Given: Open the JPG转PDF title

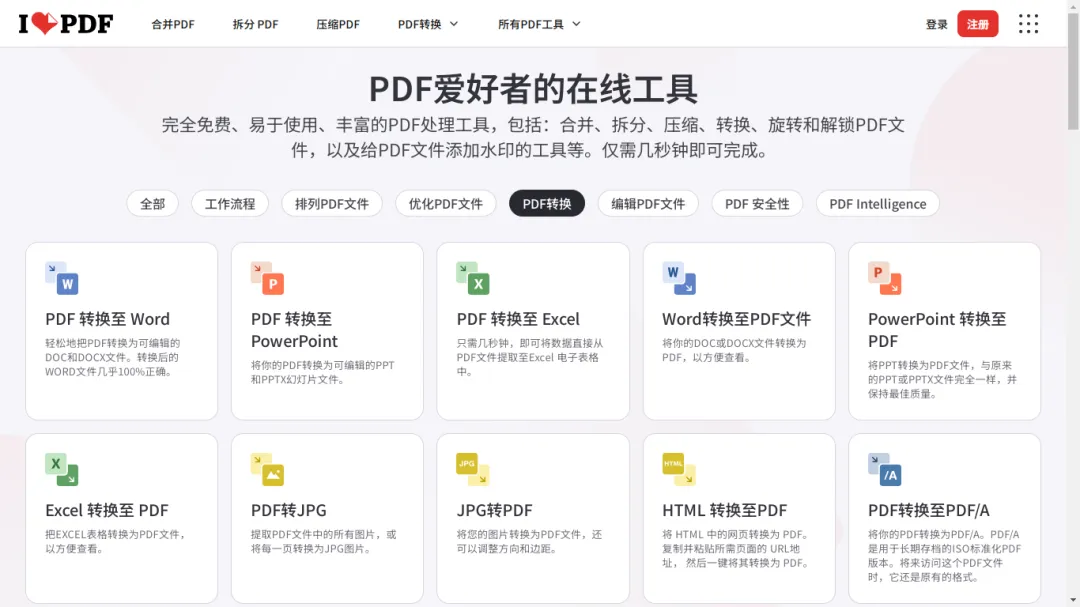Looking at the screenshot, I should [494, 510].
